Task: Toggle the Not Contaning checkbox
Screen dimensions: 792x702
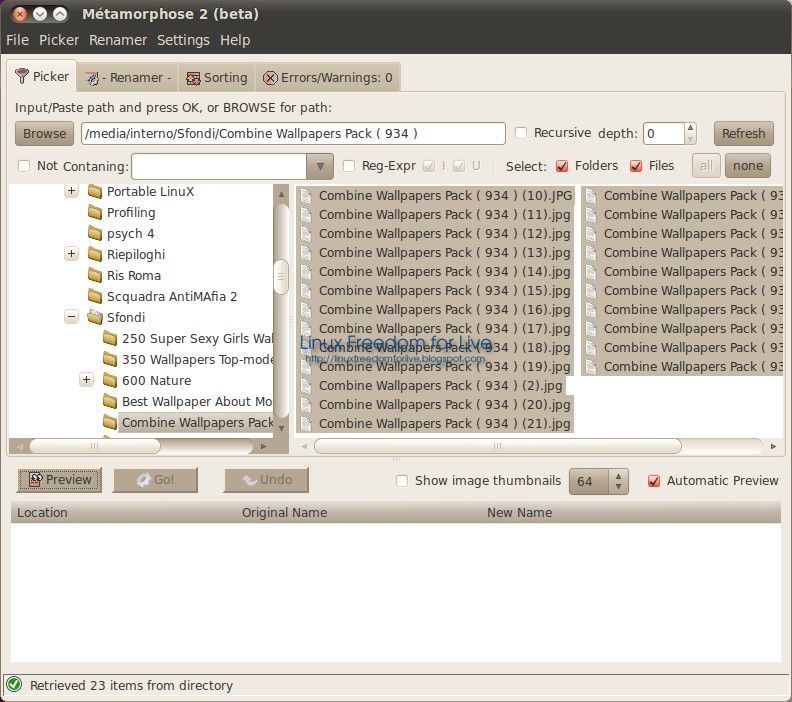Action: [x=24, y=166]
